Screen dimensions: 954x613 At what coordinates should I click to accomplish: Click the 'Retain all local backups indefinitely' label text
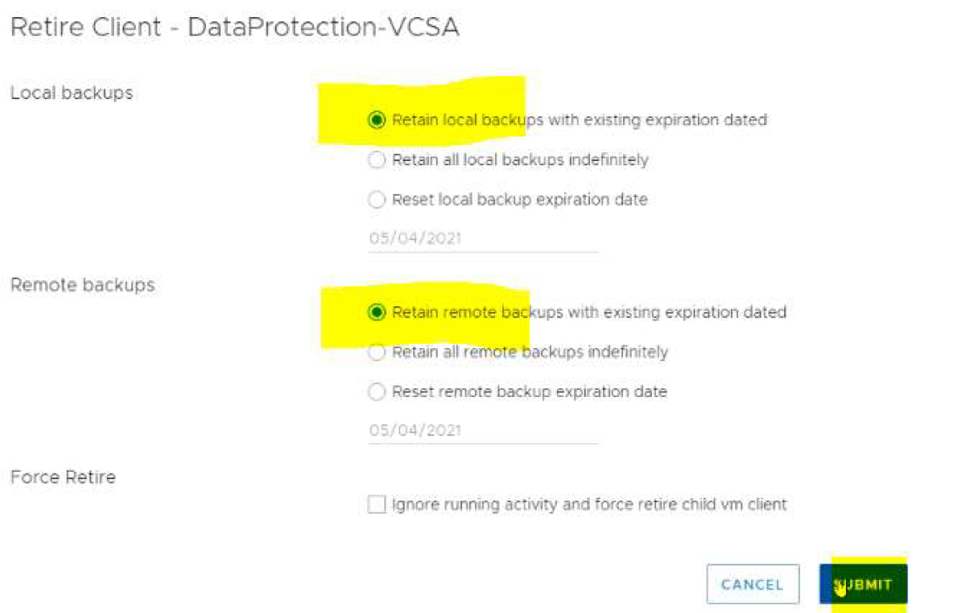point(520,160)
